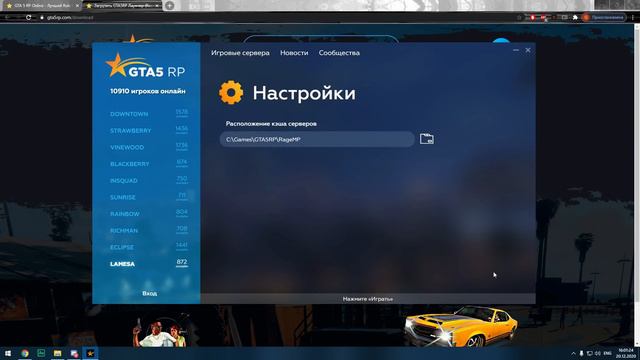Open the Сообщества tab
Screen dimensions: 640x360
pyautogui.click(x=339, y=53)
